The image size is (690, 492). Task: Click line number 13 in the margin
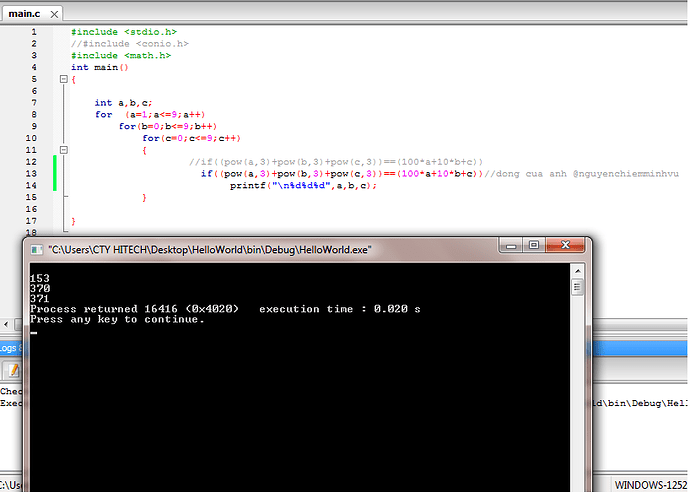(x=32, y=174)
